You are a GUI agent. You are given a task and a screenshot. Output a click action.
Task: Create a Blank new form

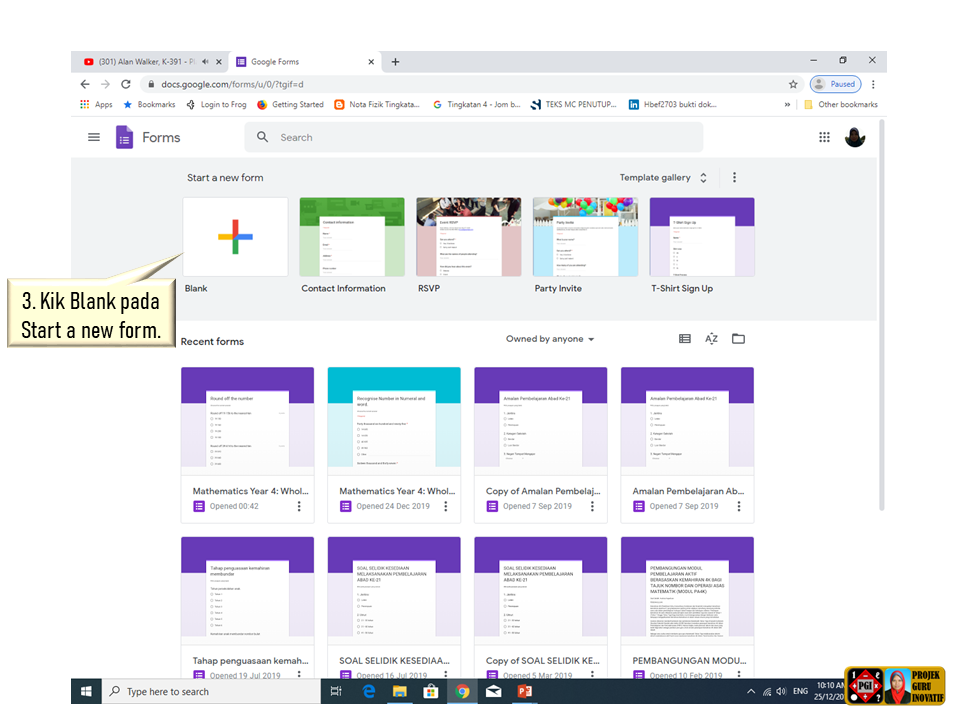235,237
